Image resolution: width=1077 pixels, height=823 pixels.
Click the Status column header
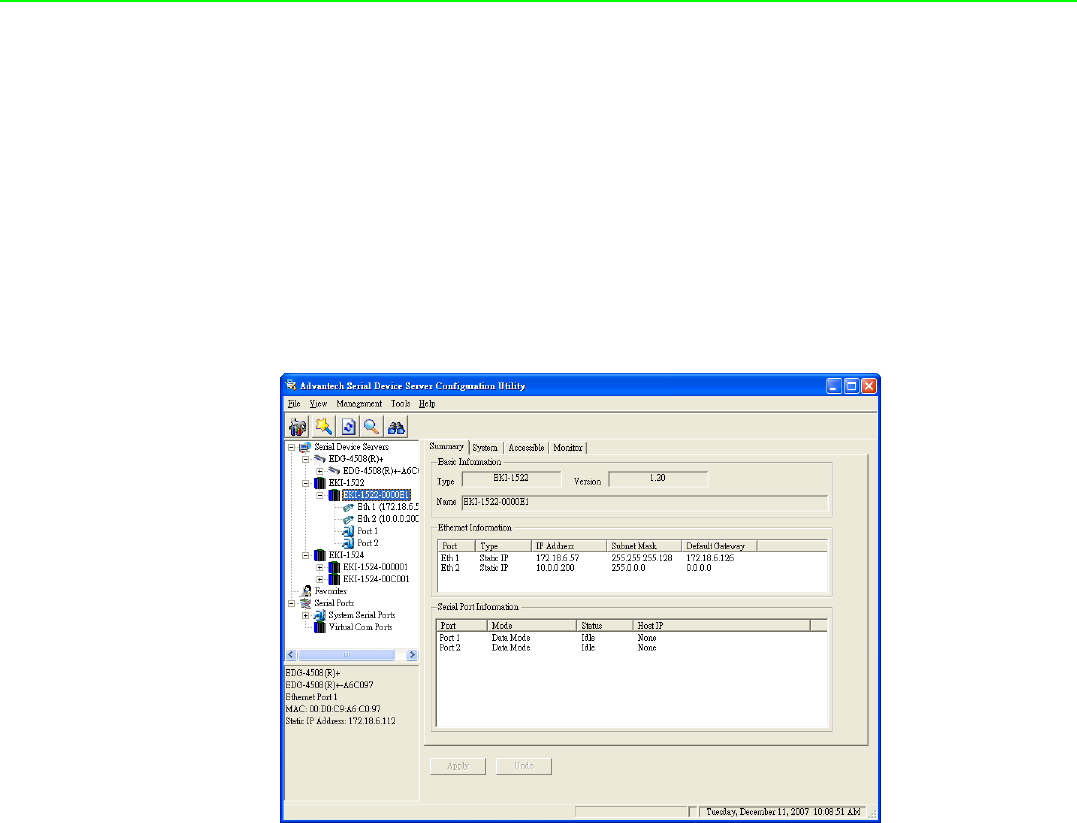click(x=604, y=626)
